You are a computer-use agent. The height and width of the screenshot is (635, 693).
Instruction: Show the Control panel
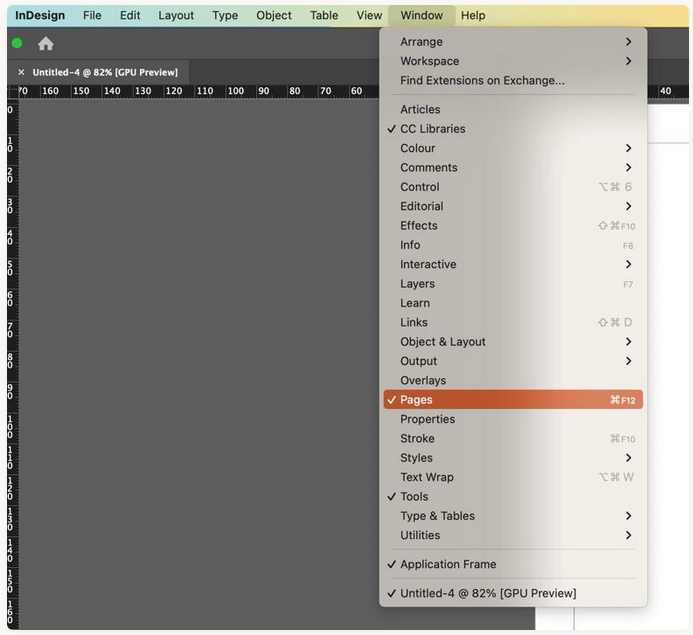[x=513, y=187]
